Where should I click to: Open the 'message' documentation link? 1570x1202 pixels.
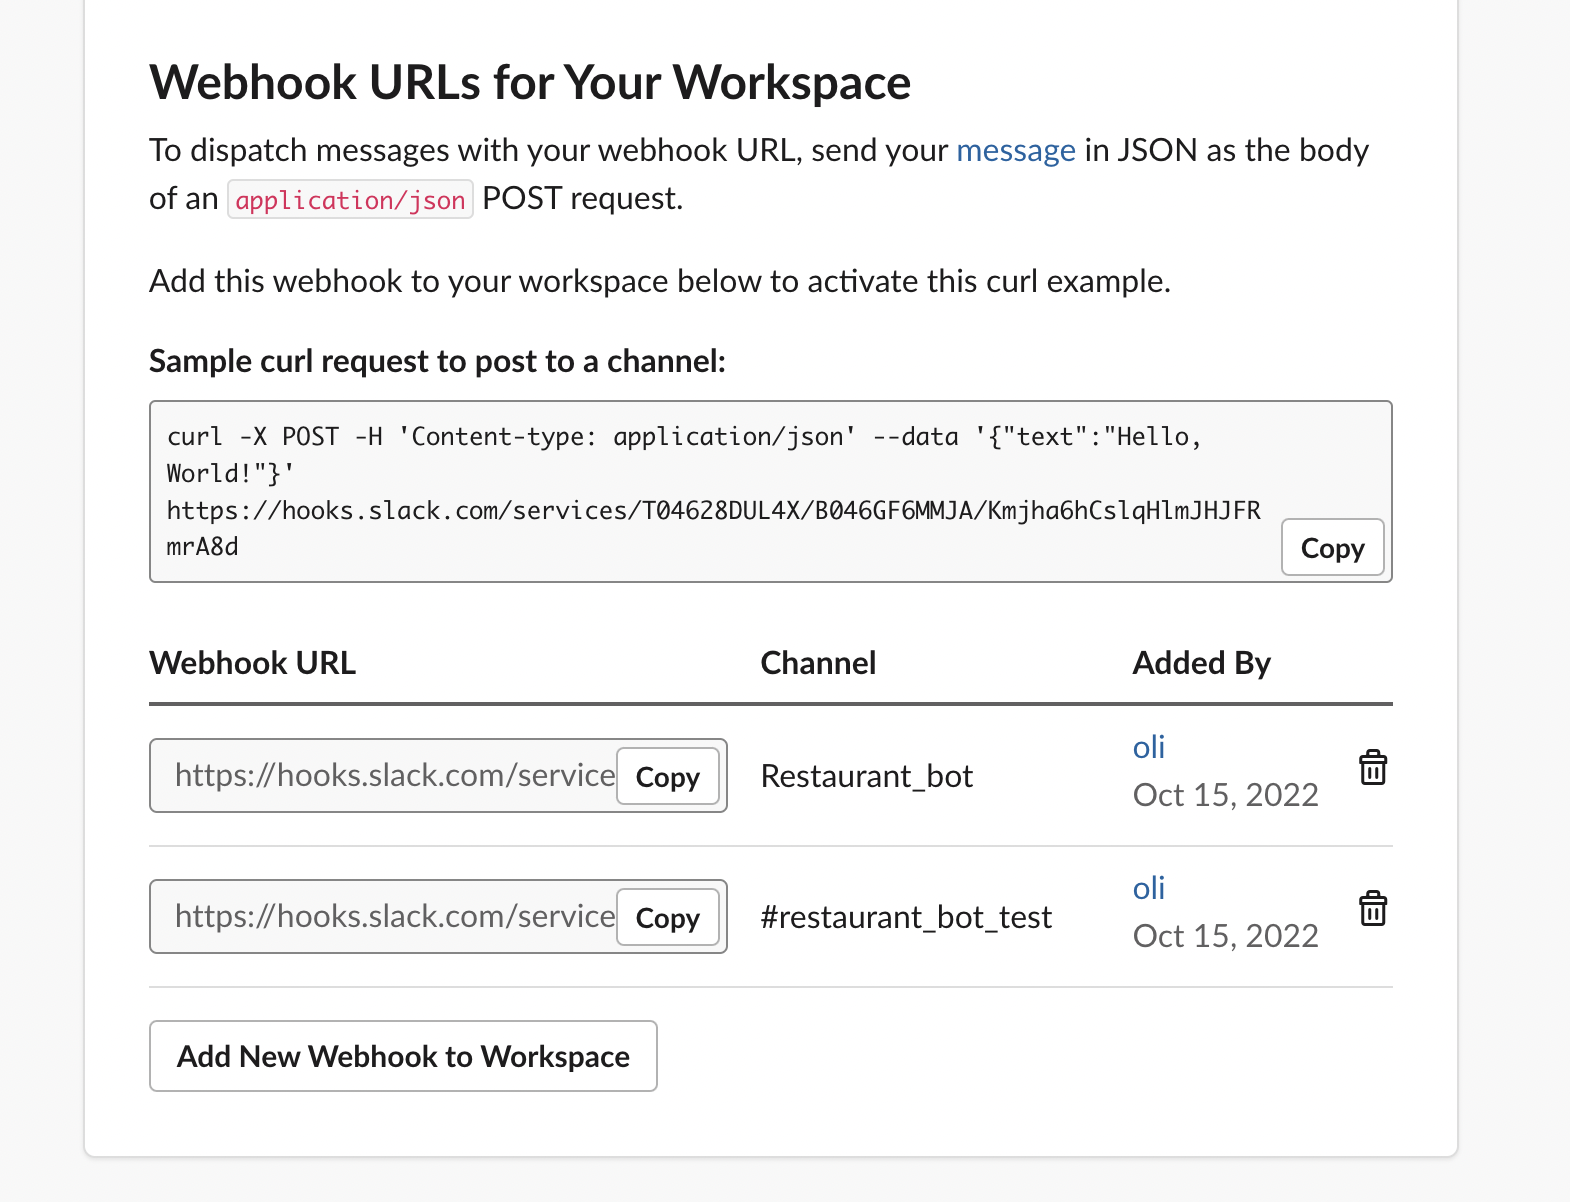tap(1016, 150)
